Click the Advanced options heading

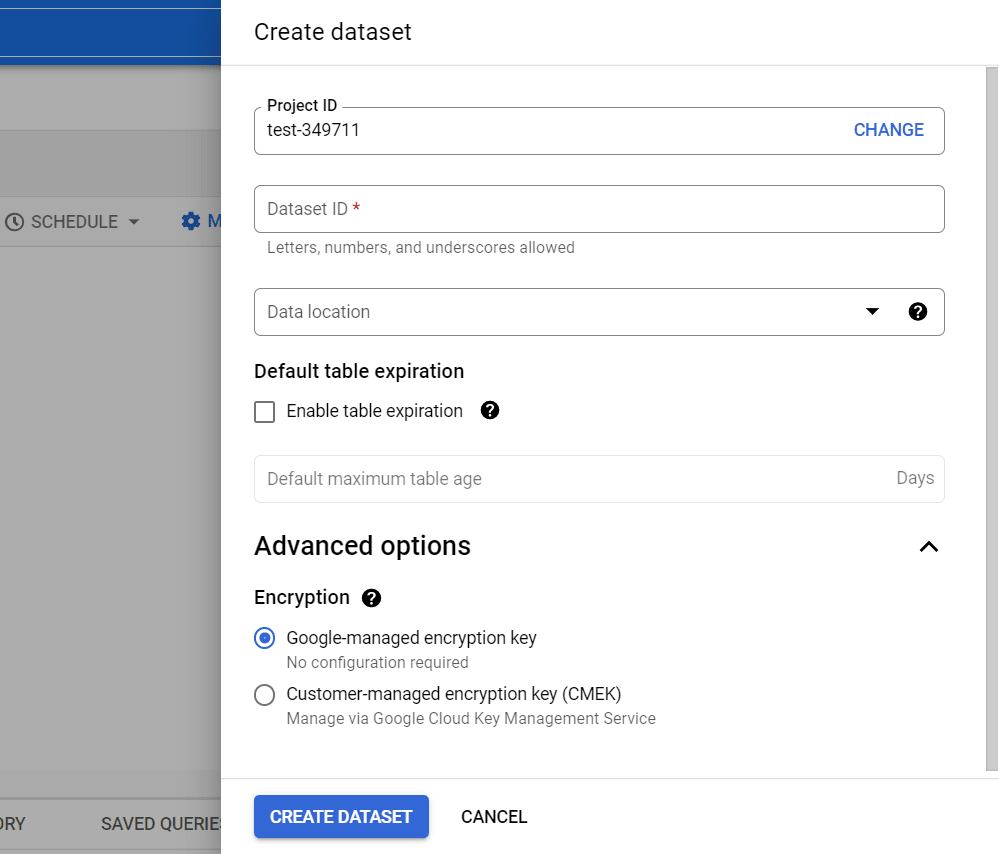pos(362,546)
